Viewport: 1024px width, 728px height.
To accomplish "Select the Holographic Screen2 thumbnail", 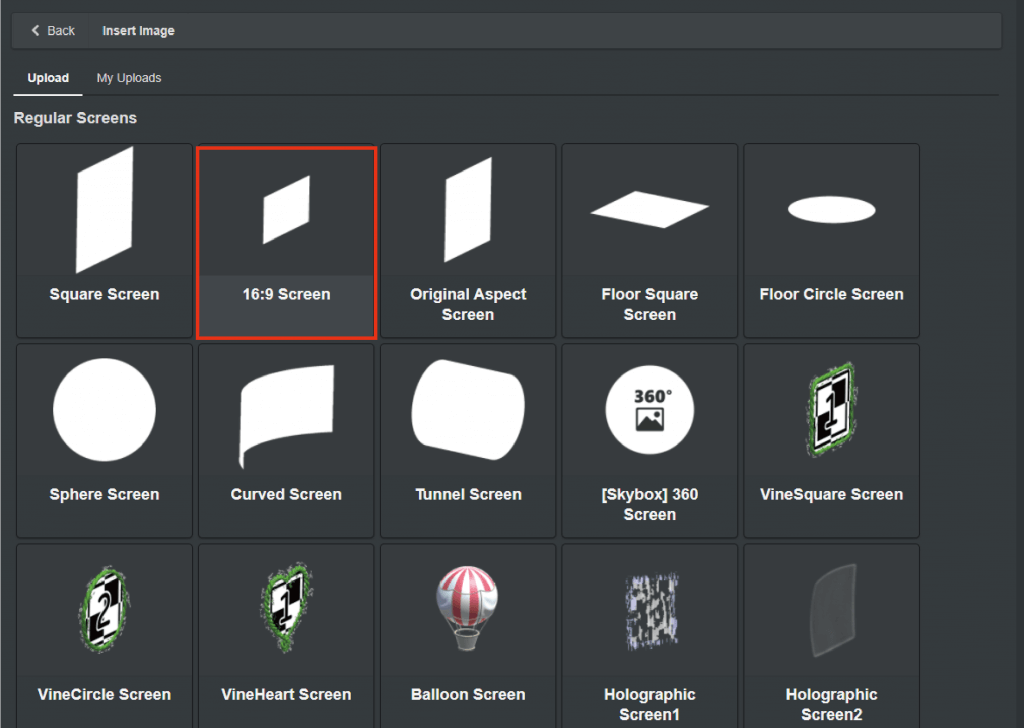I will pos(832,610).
